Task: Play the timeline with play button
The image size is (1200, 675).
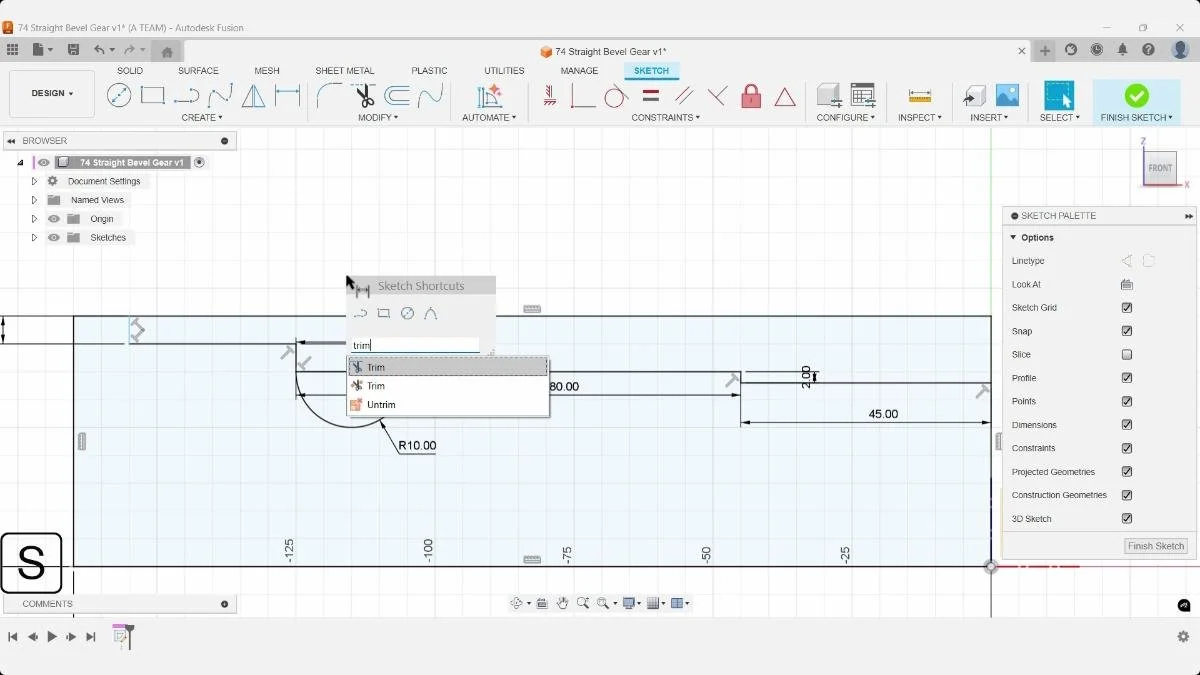Action: [52, 637]
